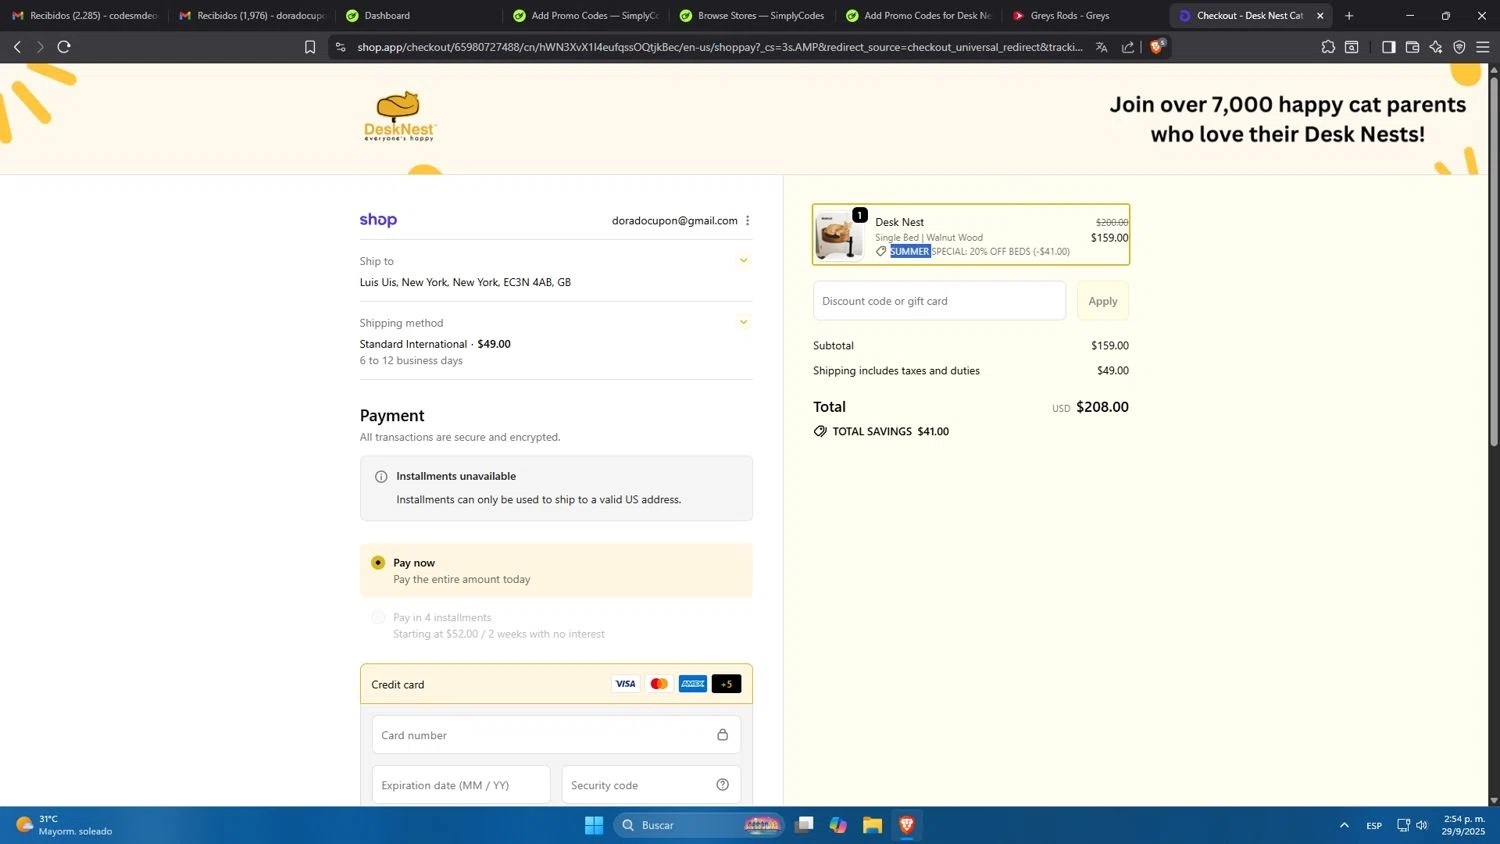Open account options three-dot menu
Viewport: 1500px width, 844px height.
point(747,221)
